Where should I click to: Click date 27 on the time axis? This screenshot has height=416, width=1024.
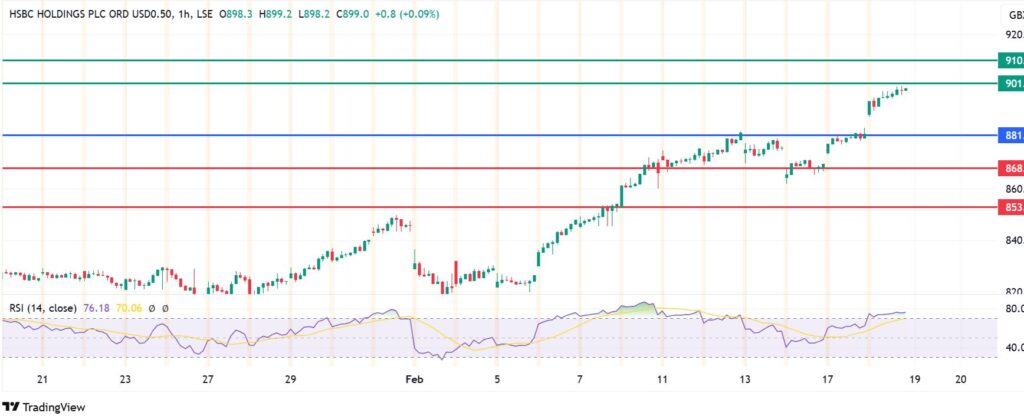pyautogui.click(x=207, y=380)
